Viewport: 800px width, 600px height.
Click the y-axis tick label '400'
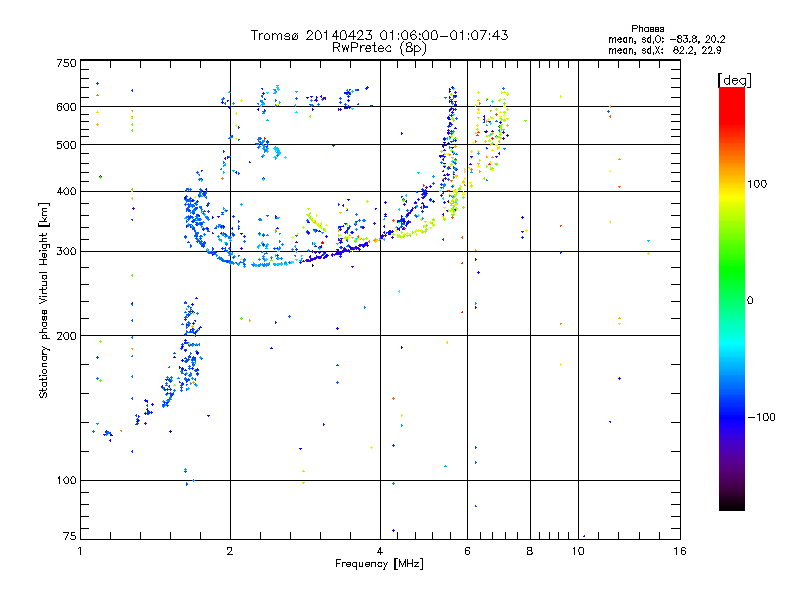click(x=67, y=191)
